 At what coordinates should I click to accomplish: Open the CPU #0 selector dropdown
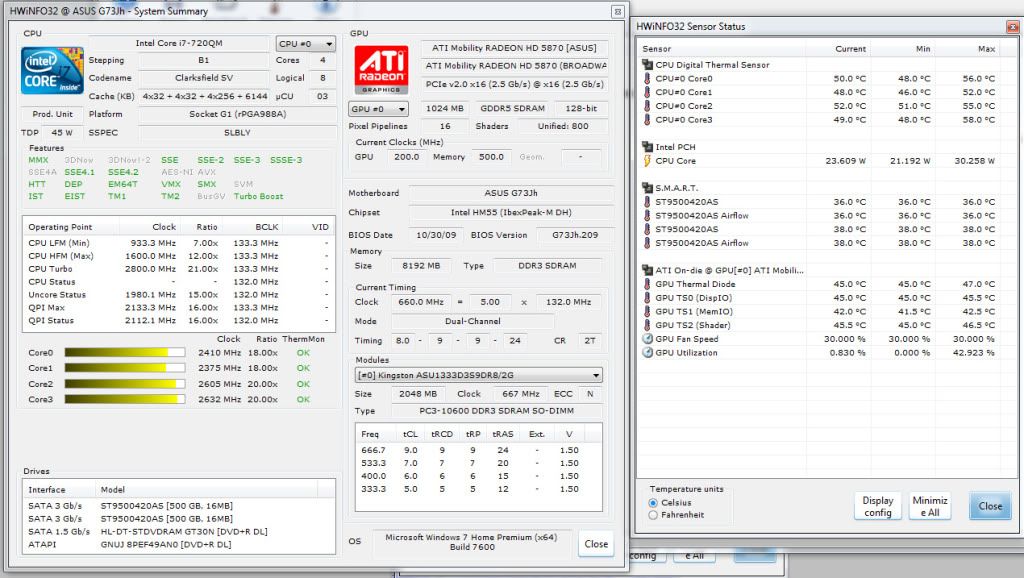306,44
